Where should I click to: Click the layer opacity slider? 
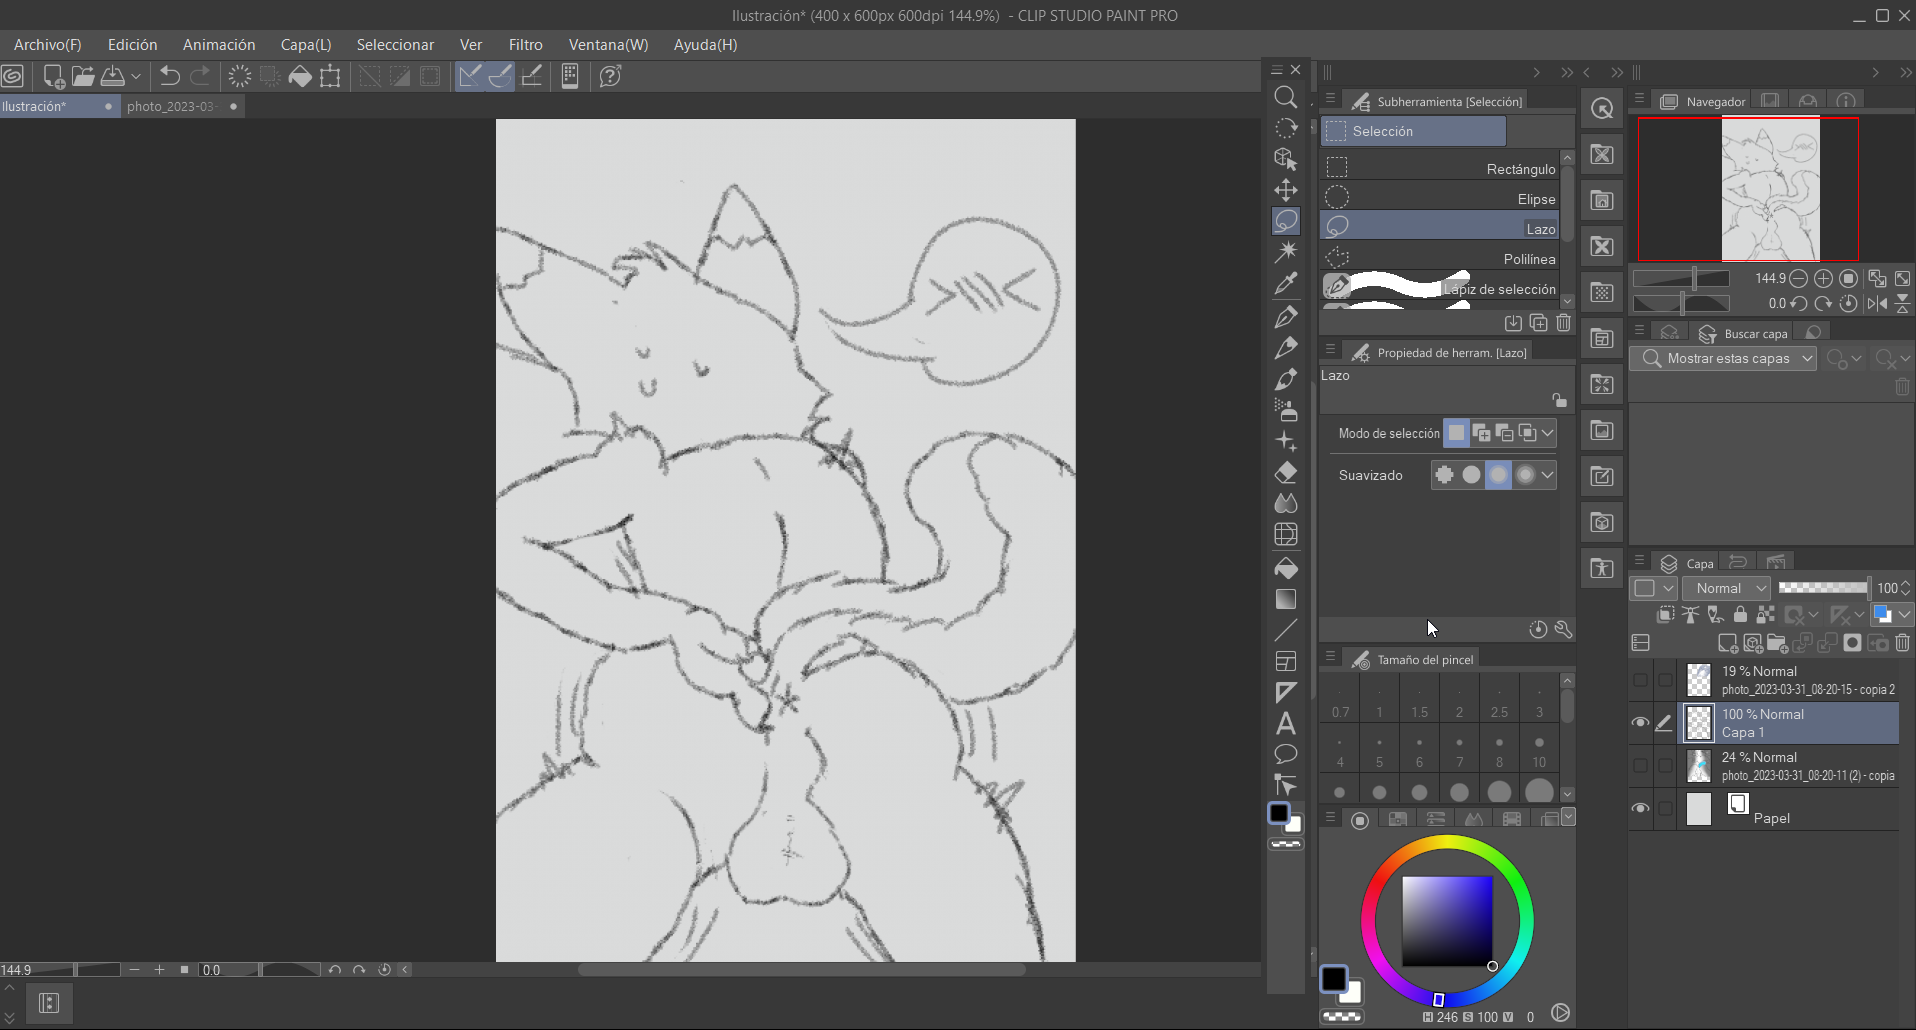click(x=1823, y=588)
